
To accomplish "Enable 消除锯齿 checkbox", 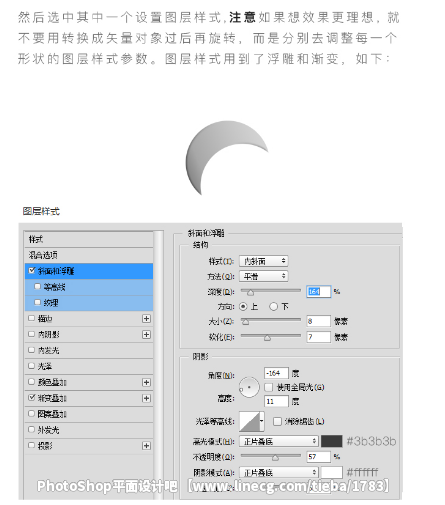I will click(277, 421).
